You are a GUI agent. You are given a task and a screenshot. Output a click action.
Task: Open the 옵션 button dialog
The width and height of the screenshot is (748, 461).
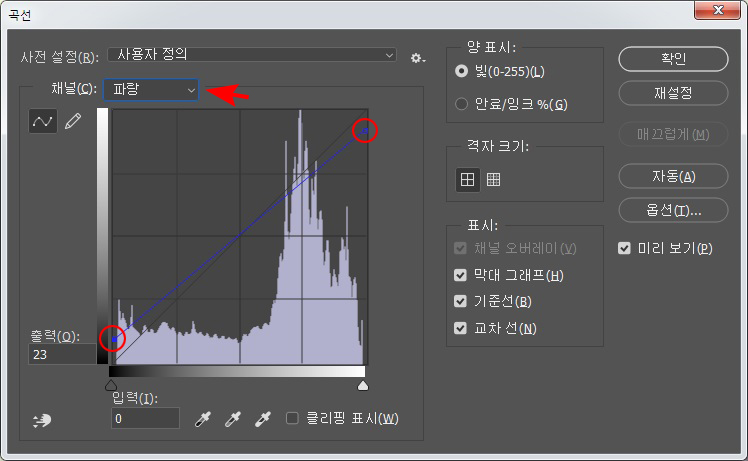click(x=673, y=210)
